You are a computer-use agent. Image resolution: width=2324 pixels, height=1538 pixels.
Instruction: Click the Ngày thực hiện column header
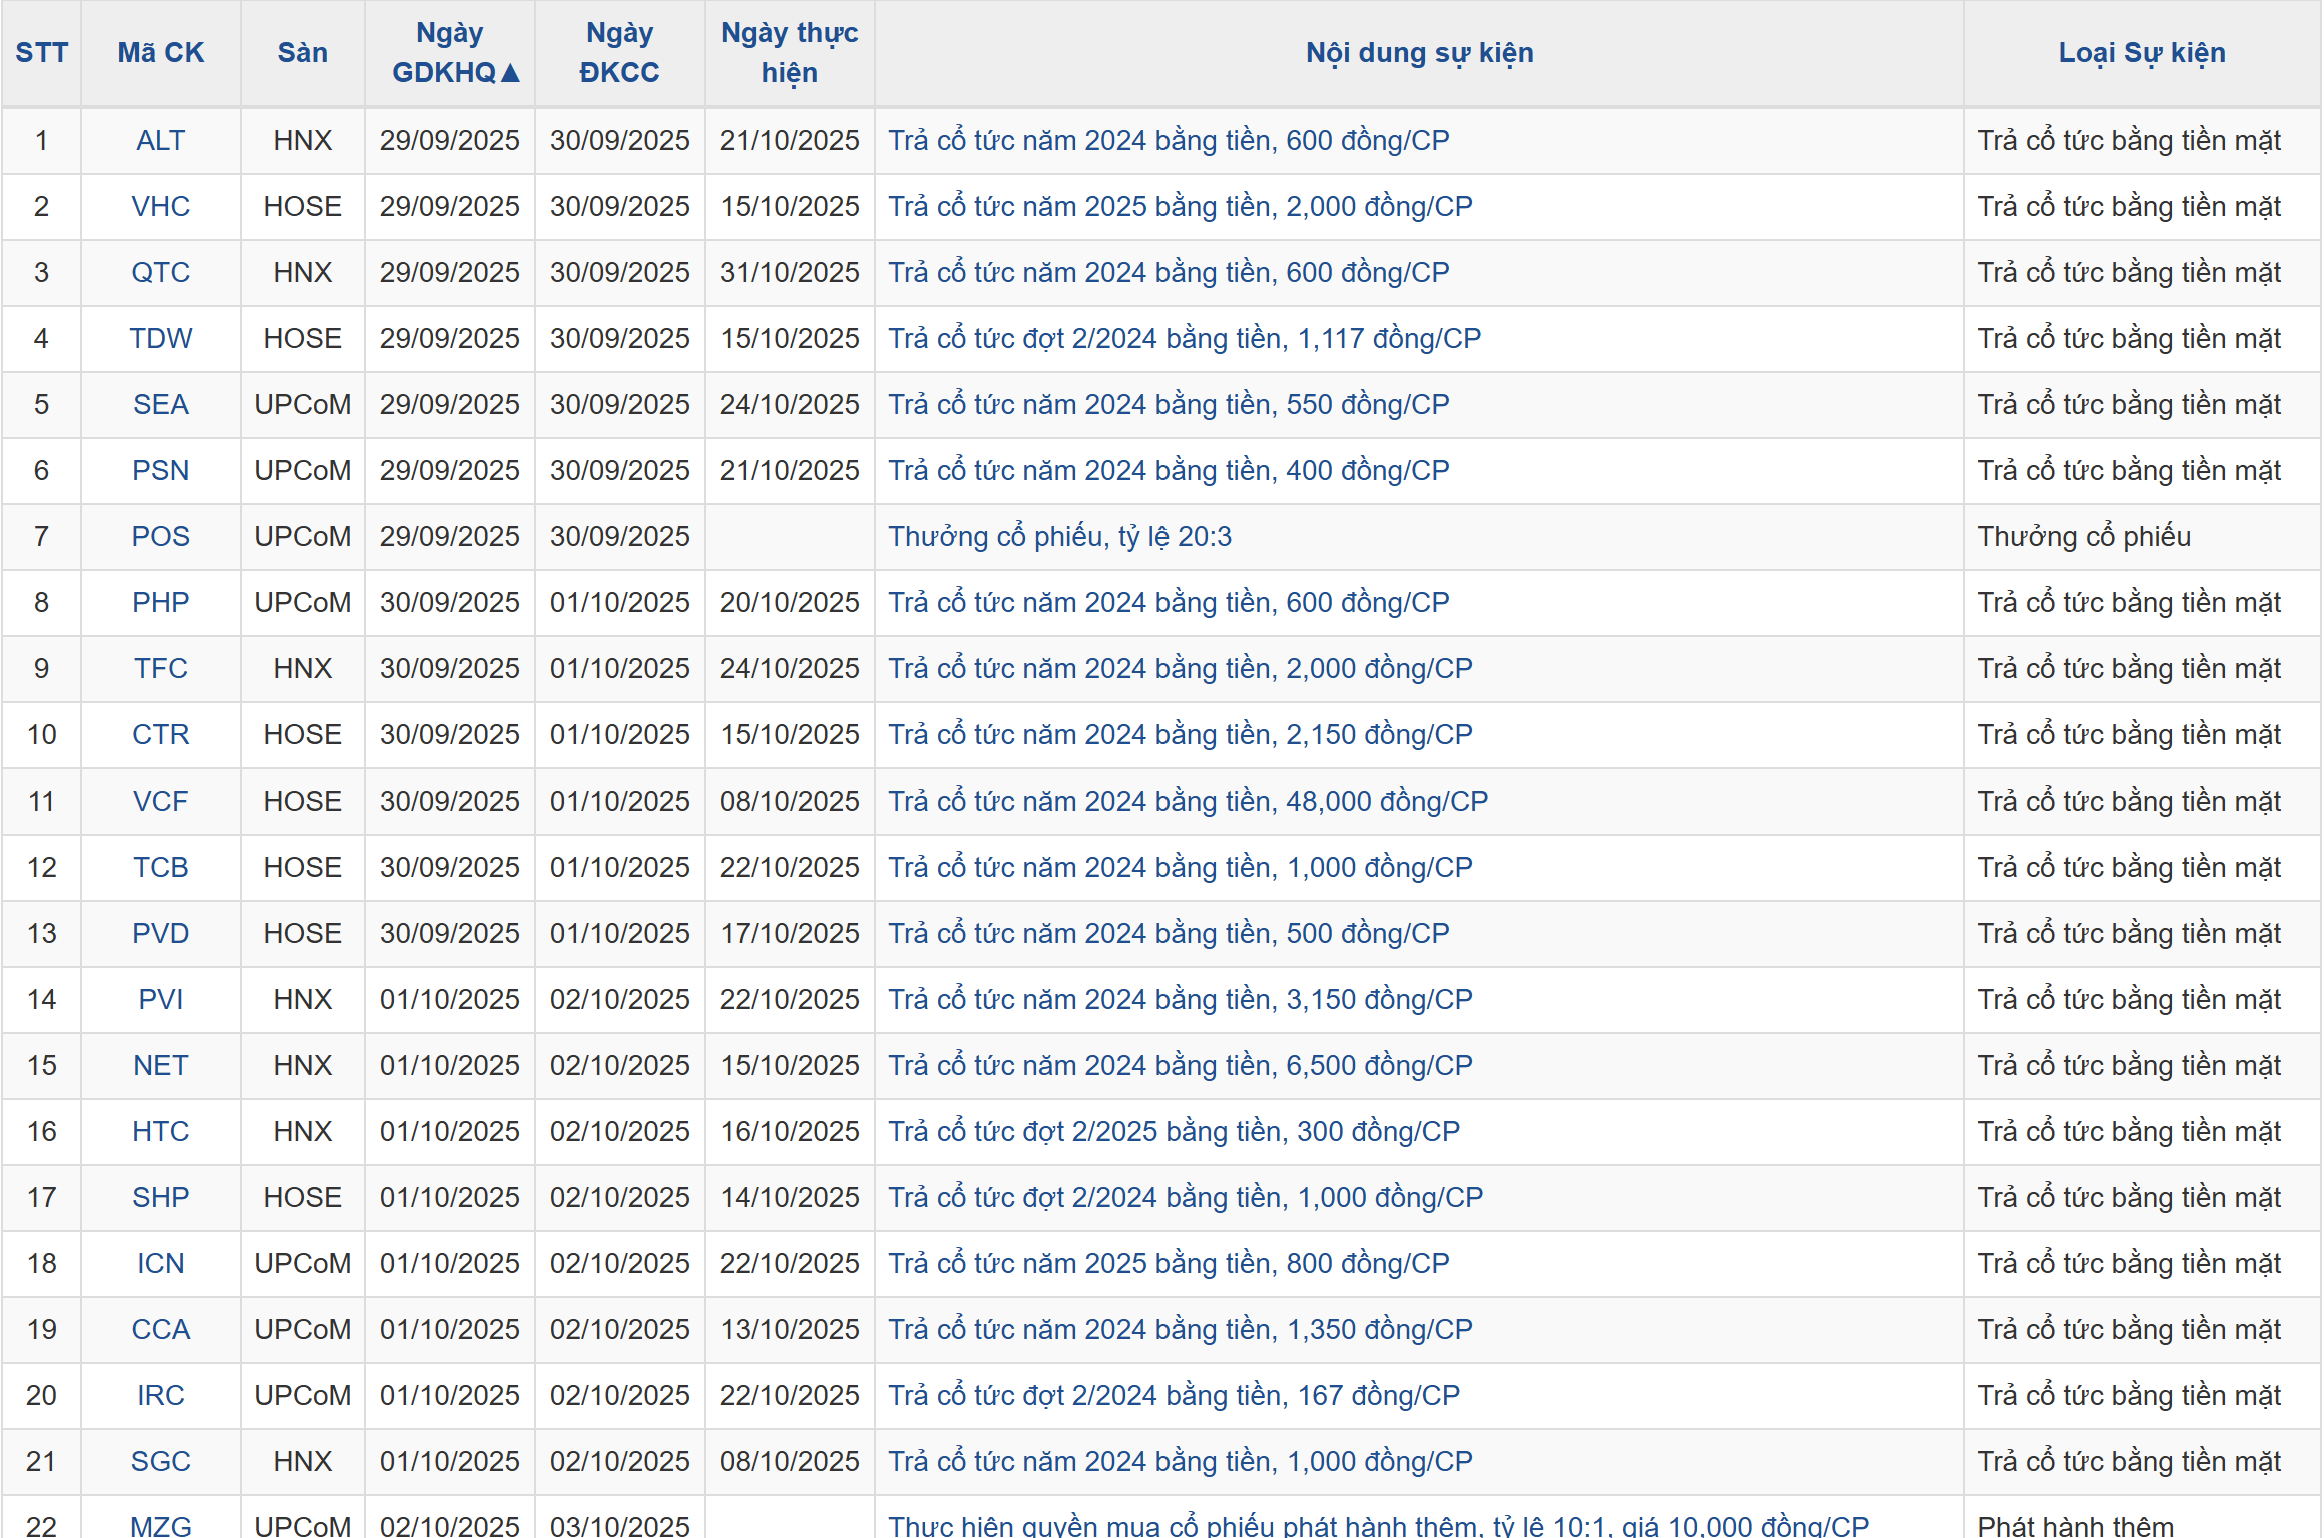(789, 53)
